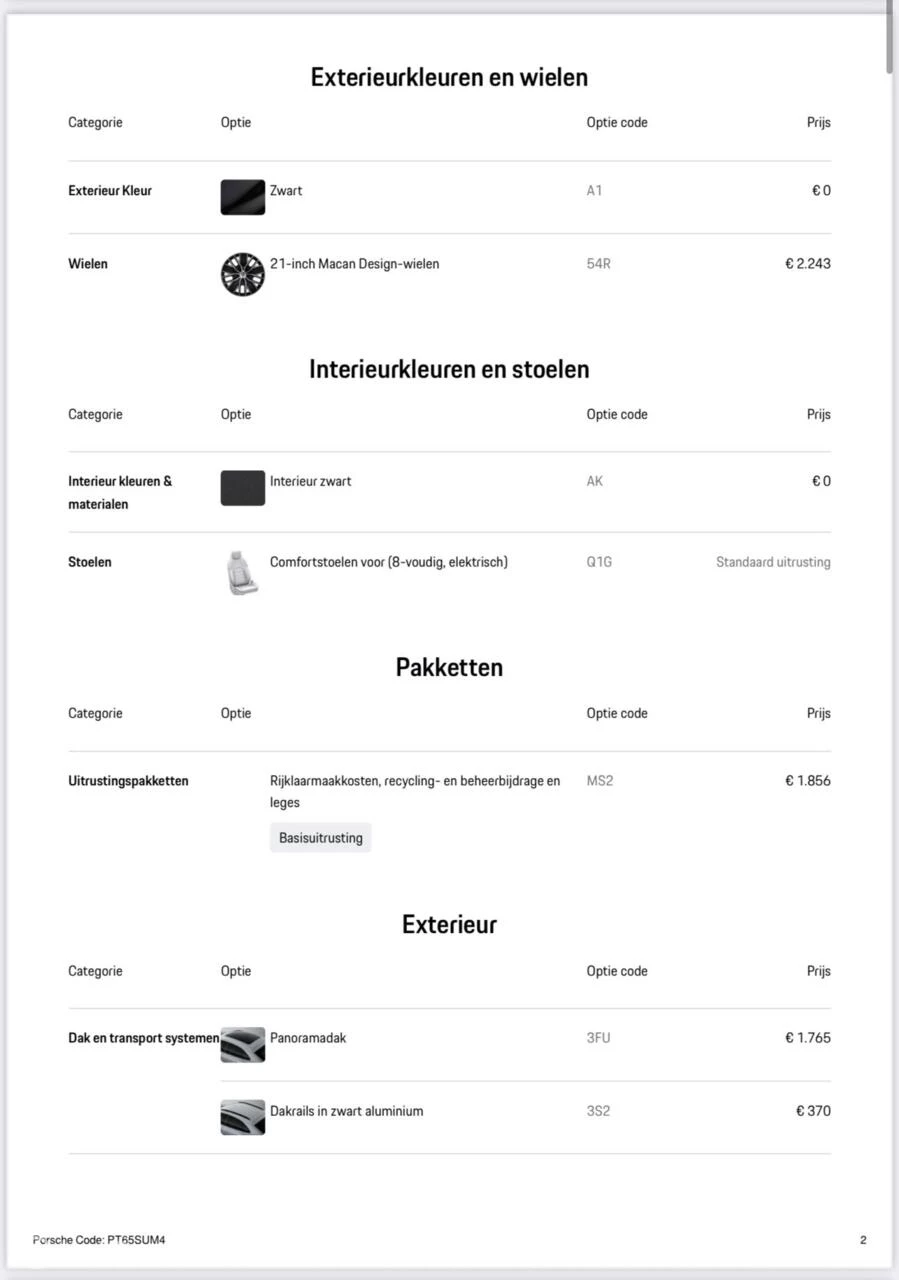Click the Interieurkleuren en stoelen heading
This screenshot has height=1280, width=899.
449,369
